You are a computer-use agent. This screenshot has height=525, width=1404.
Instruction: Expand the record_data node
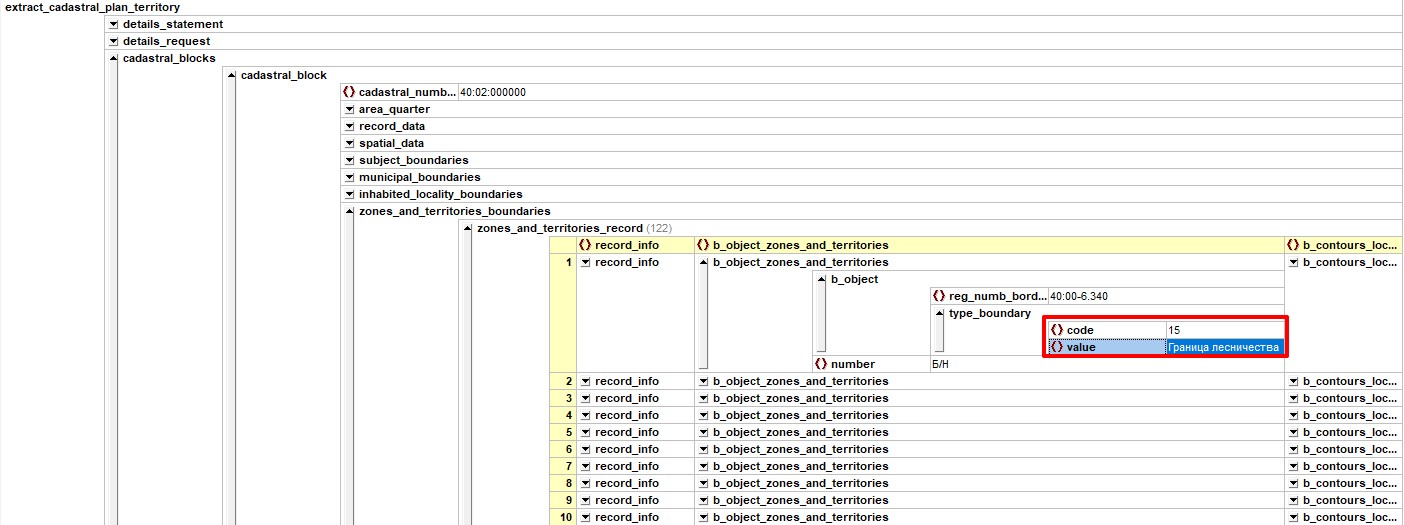tap(349, 126)
